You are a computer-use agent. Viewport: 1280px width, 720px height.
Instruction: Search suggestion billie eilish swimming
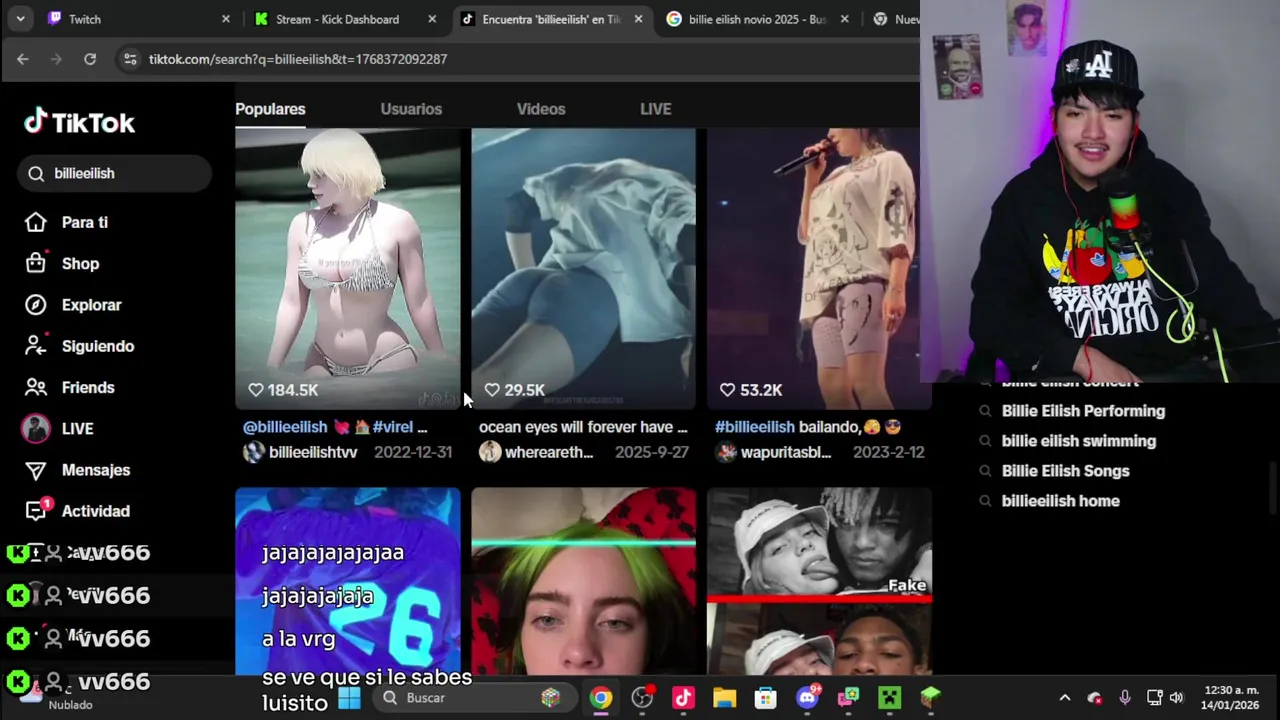tap(1079, 441)
